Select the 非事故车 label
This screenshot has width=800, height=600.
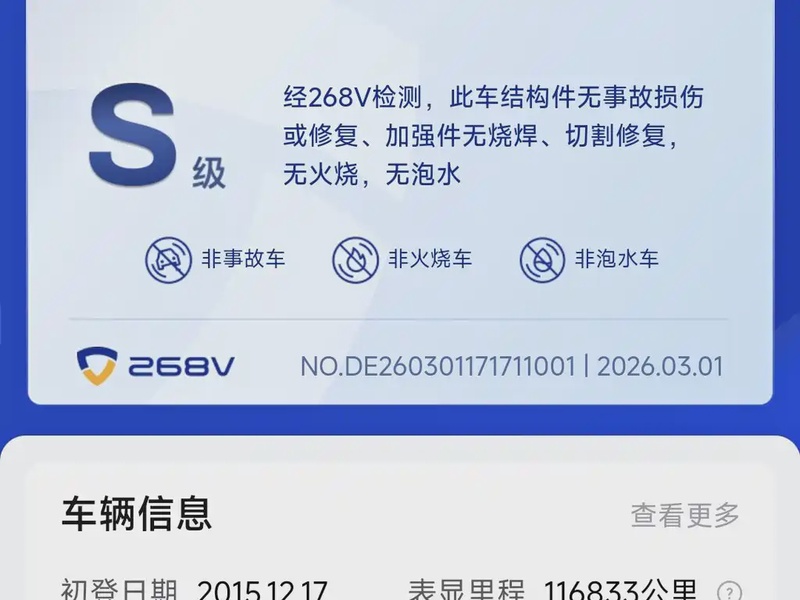243,259
